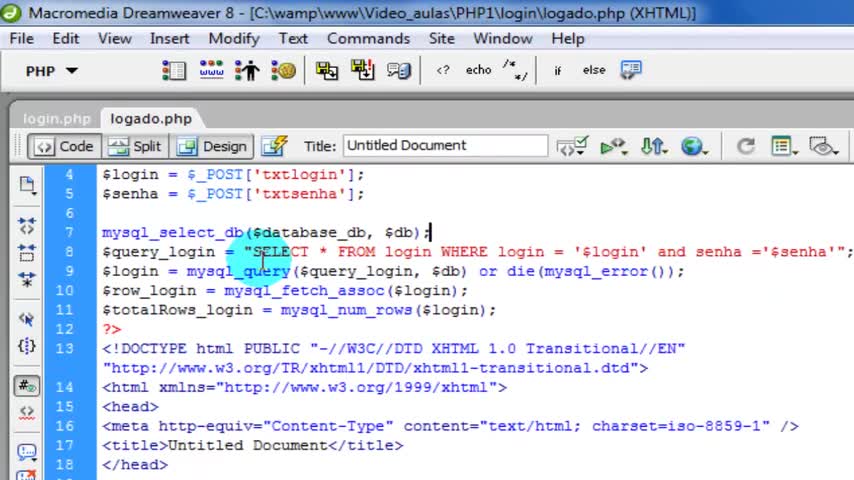Insert PHP Form Variables icon
The height and width of the screenshot is (480, 854).
pos(174,70)
